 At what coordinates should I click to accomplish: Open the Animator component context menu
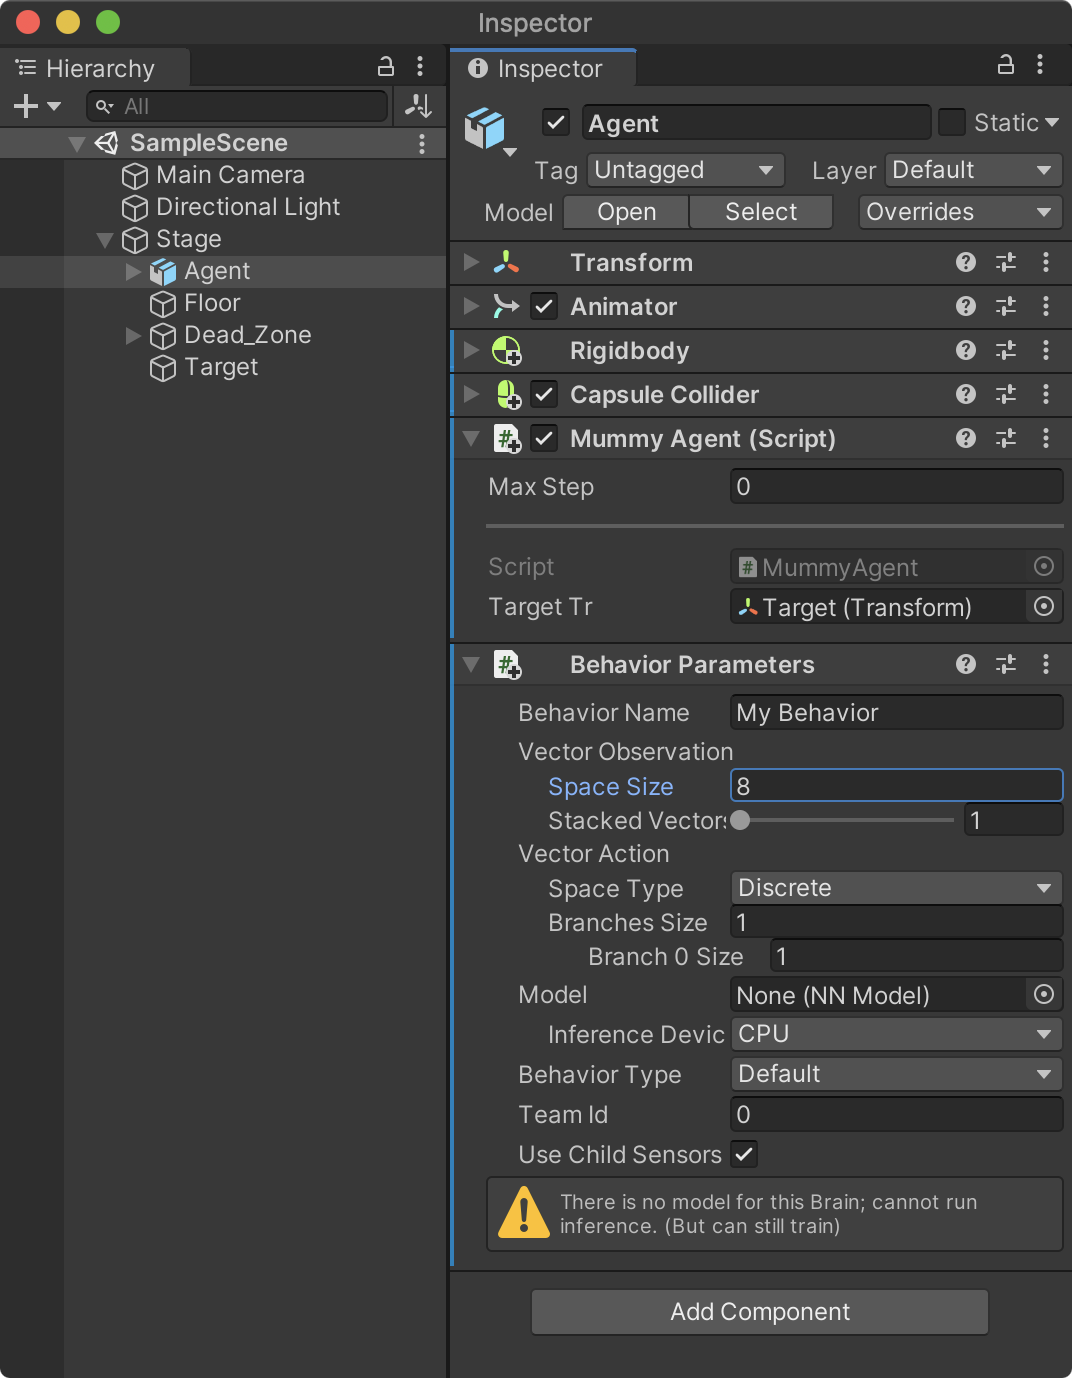click(x=1046, y=306)
